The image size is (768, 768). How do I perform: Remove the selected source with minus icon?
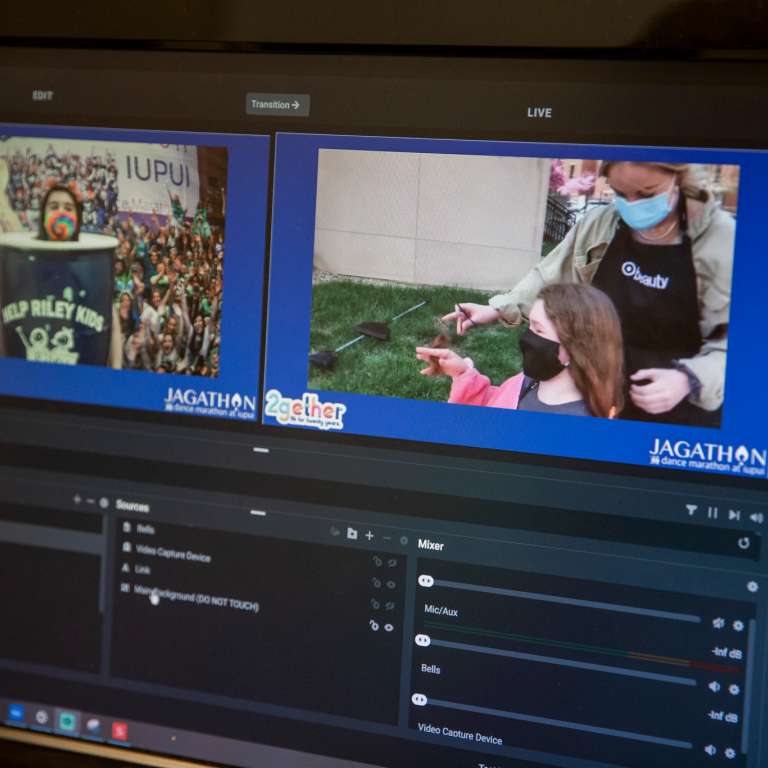[x=386, y=538]
